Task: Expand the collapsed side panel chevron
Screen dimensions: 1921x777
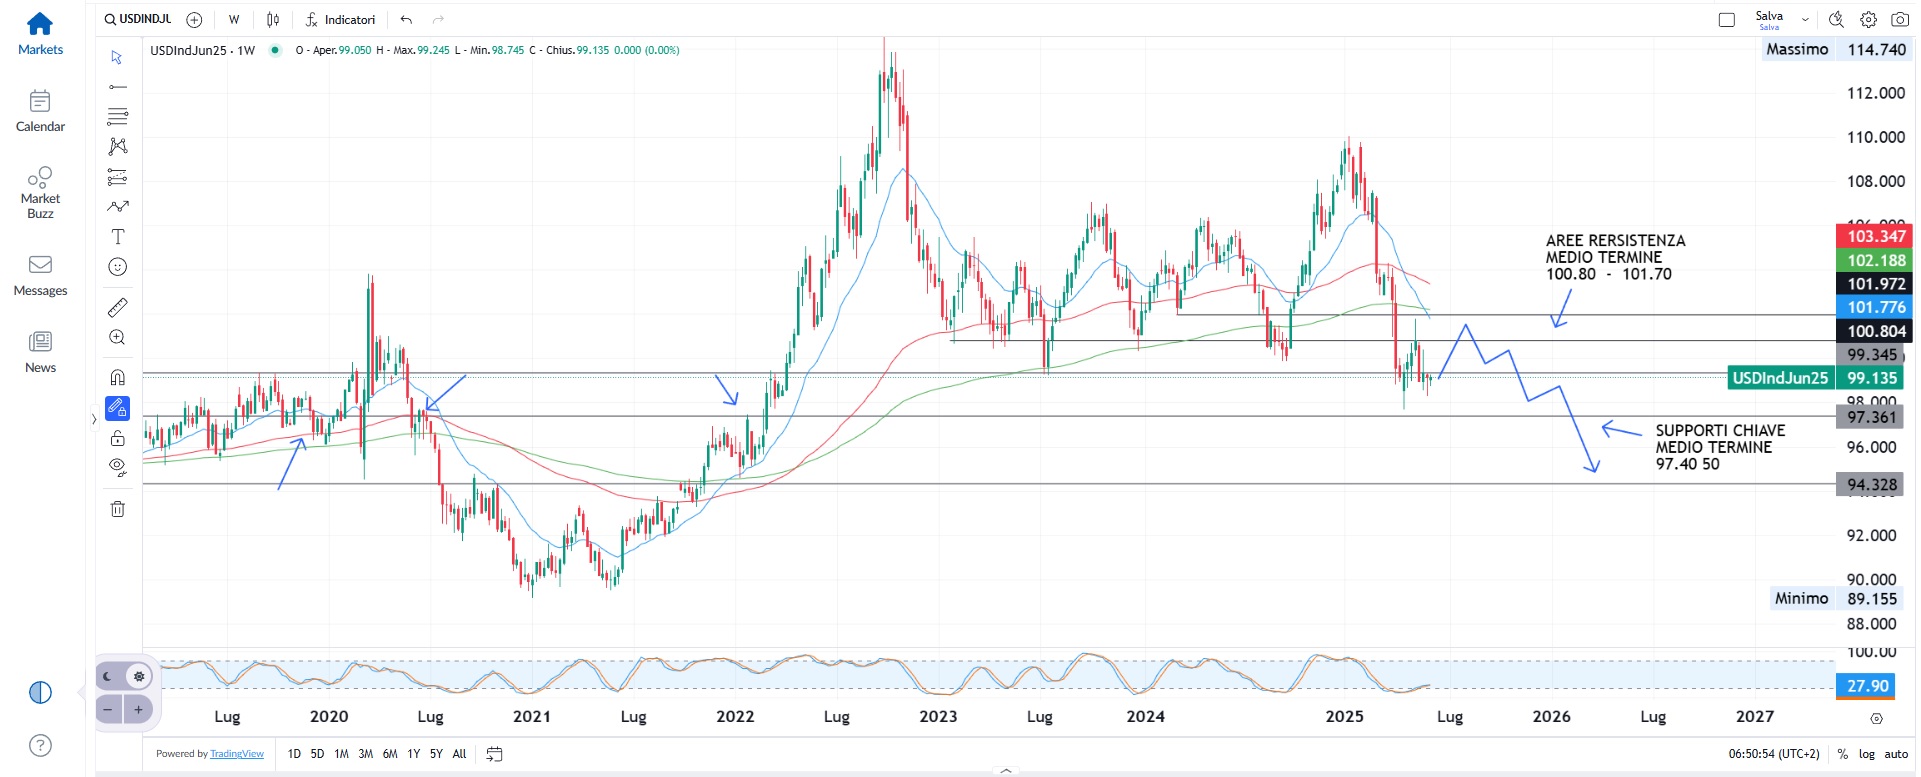Action: click(x=94, y=419)
